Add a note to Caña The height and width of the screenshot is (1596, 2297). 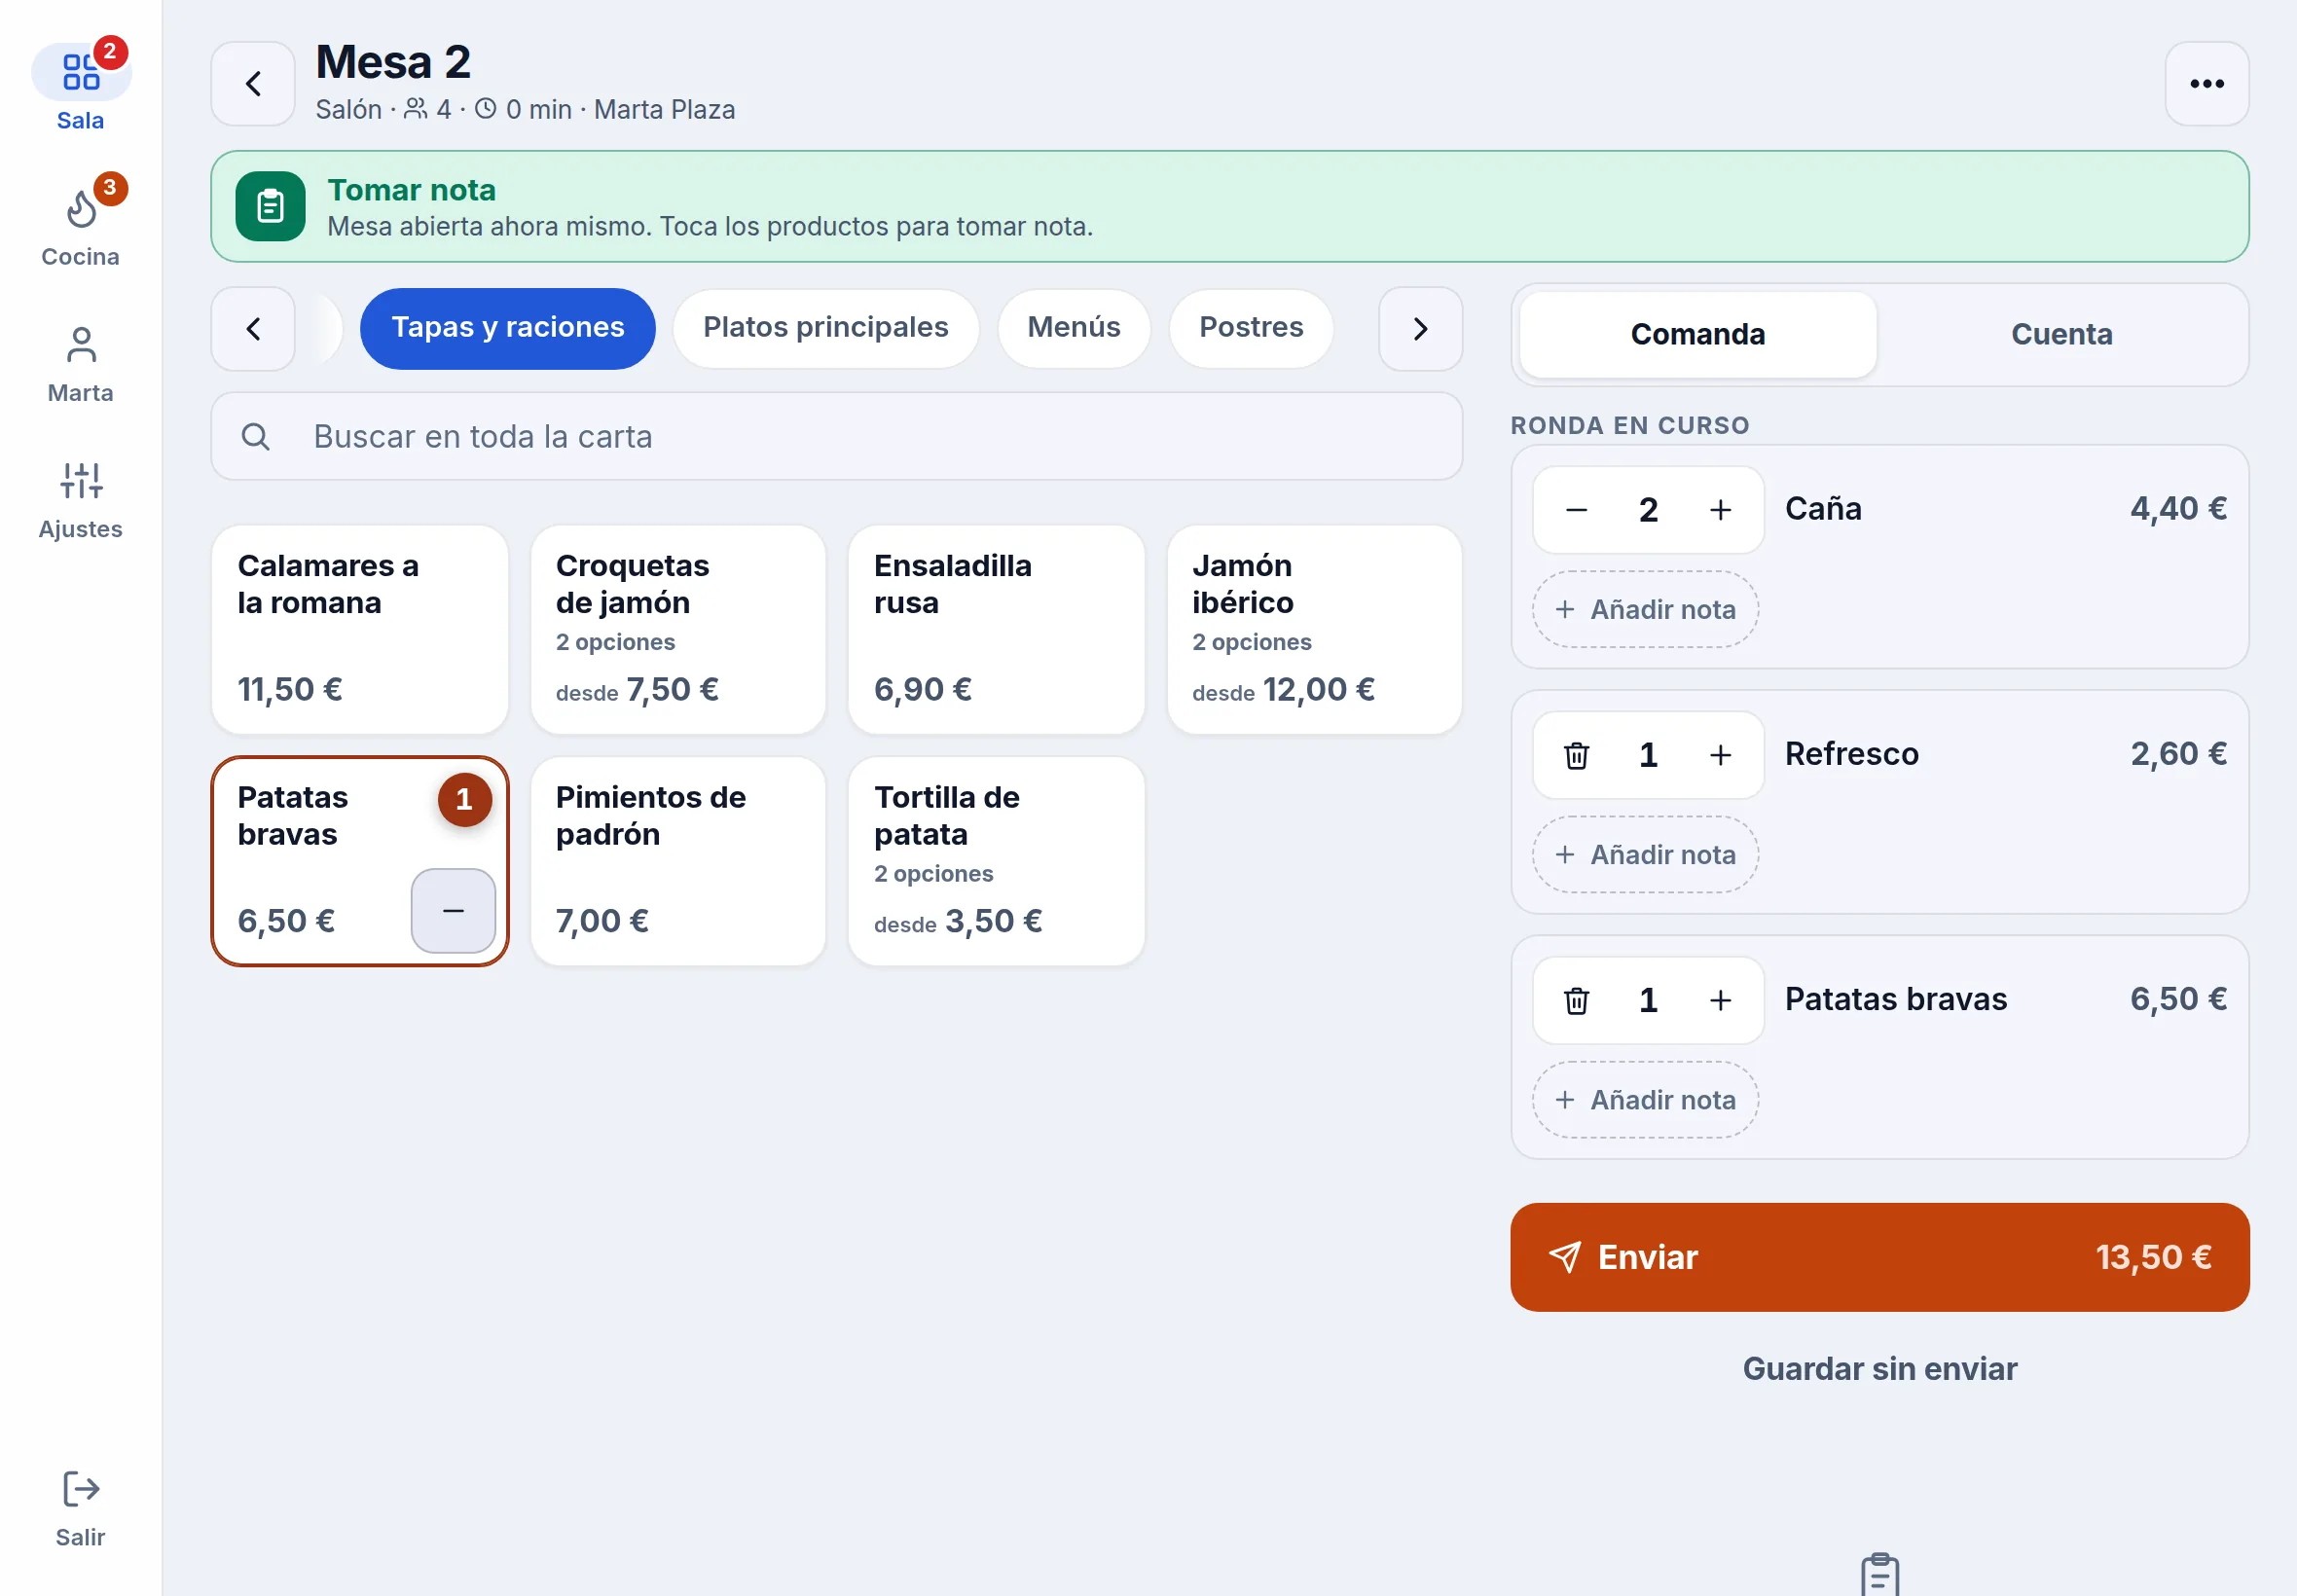tap(1645, 610)
